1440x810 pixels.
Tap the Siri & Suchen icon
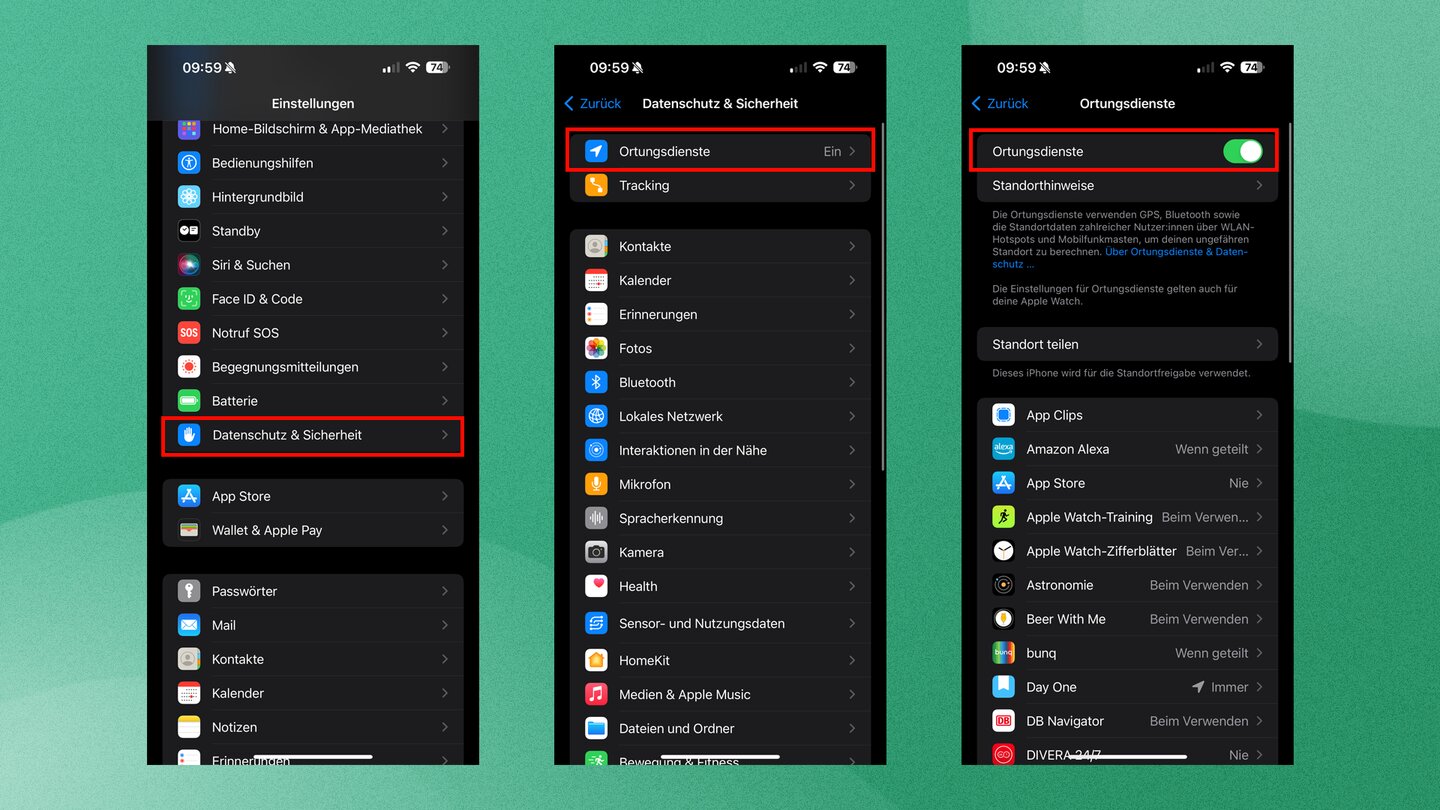click(189, 265)
